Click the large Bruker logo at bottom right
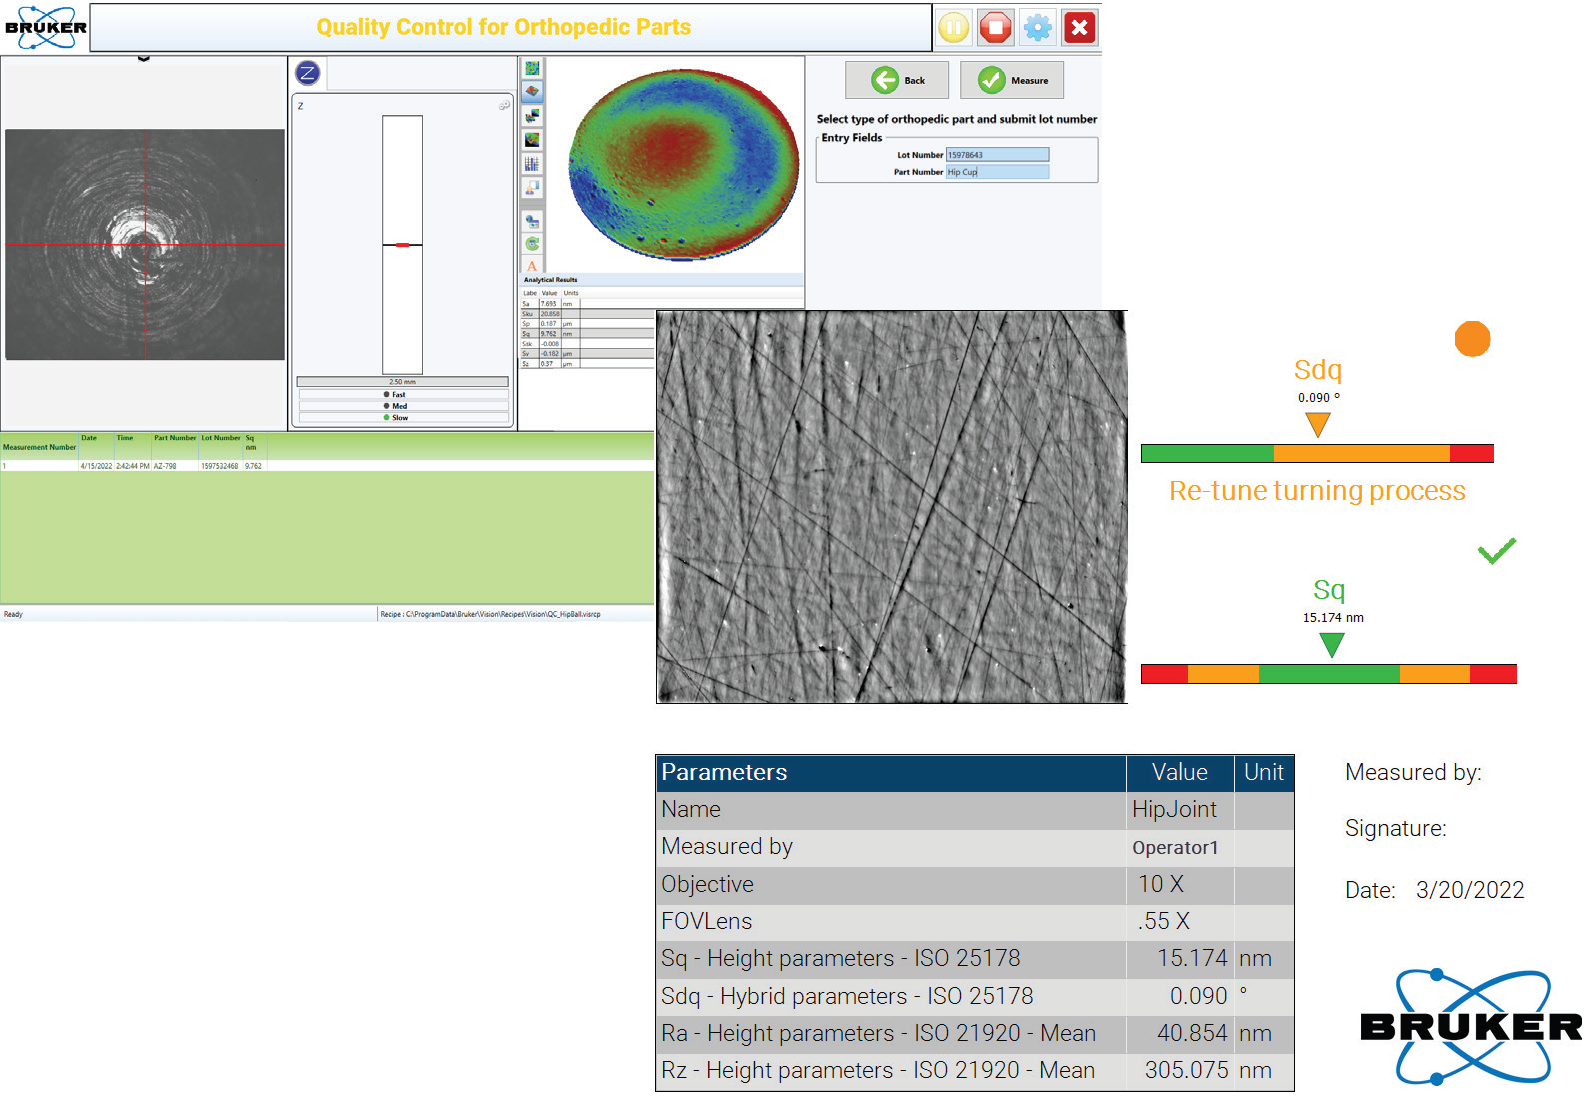The image size is (1586, 1104). pyautogui.click(x=1471, y=1027)
